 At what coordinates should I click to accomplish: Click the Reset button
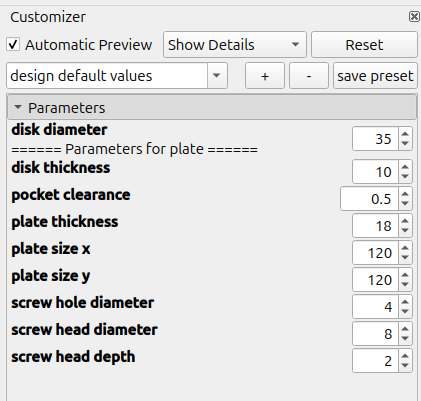click(x=364, y=45)
